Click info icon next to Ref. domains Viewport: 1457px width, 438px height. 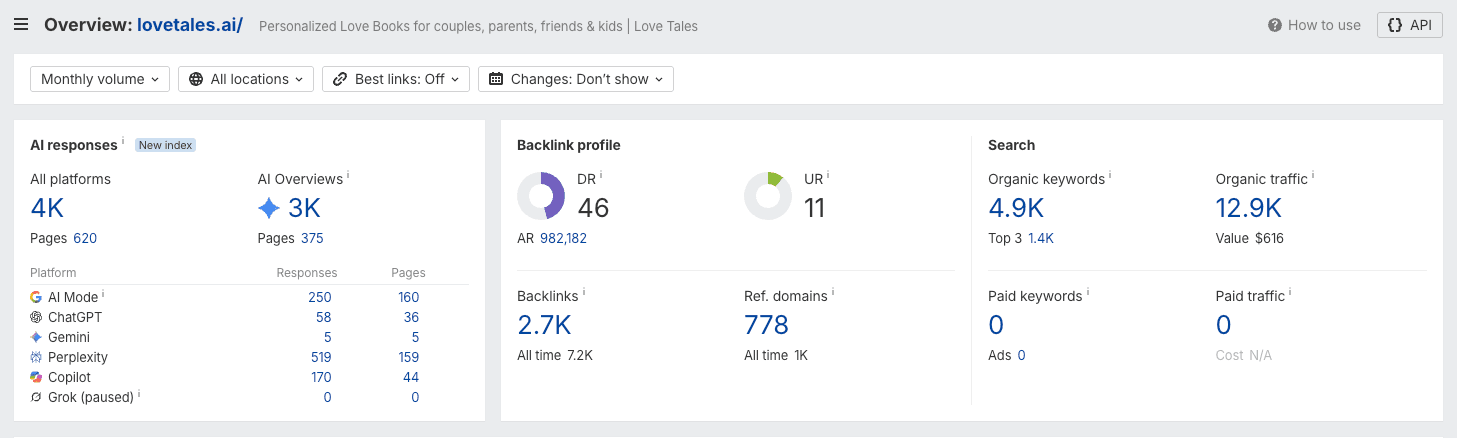click(832, 293)
